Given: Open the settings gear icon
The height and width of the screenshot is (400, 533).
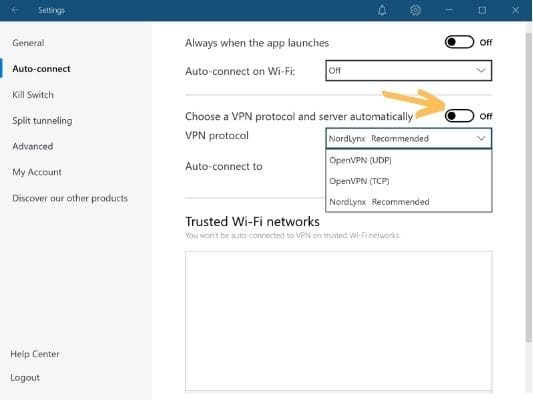Looking at the screenshot, I should click(x=415, y=10).
